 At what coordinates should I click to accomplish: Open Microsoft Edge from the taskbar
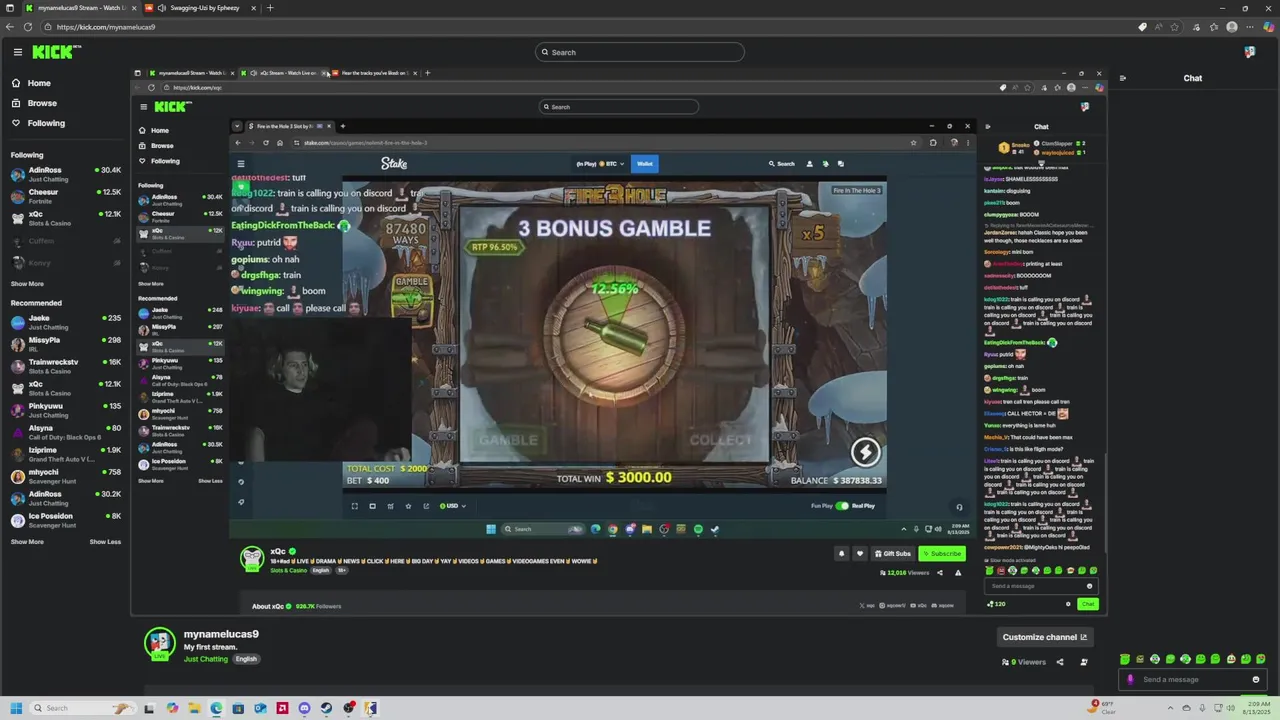pos(216,708)
